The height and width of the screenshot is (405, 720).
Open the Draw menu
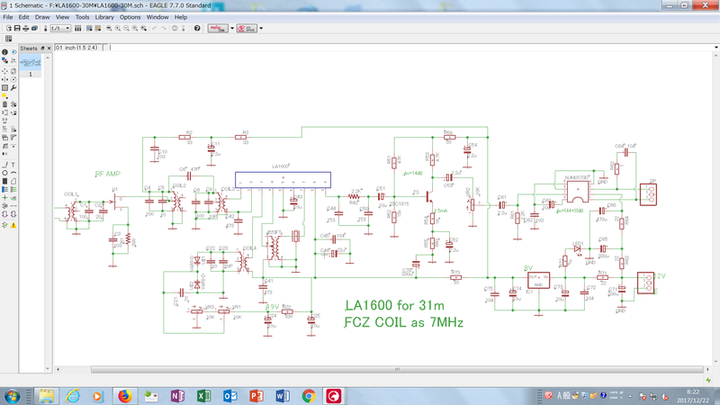pyautogui.click(x=41, y=17)
